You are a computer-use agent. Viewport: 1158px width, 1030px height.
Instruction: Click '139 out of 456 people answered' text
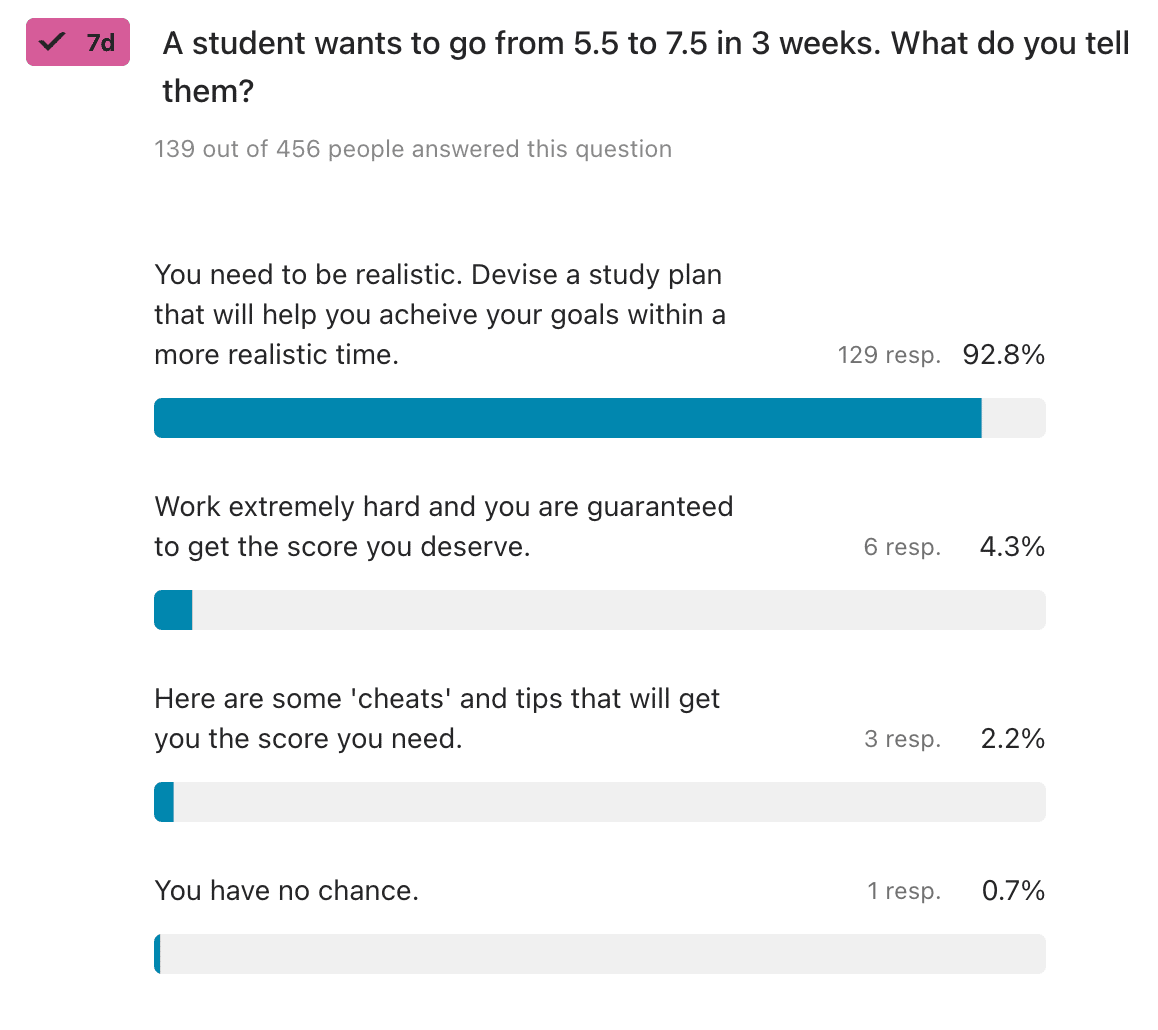(413, 149)
